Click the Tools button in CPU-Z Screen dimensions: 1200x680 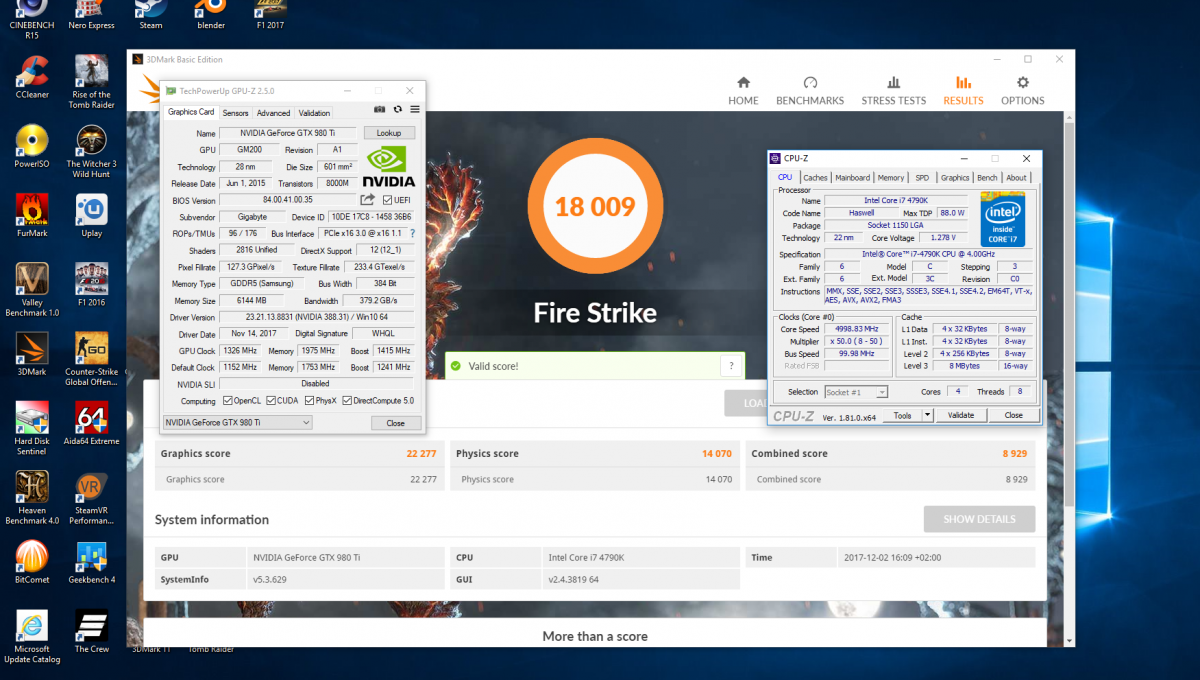(902, 415)
